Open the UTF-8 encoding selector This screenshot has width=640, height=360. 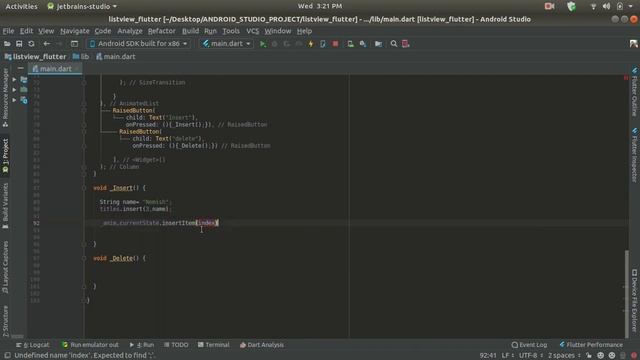point(531,355)
